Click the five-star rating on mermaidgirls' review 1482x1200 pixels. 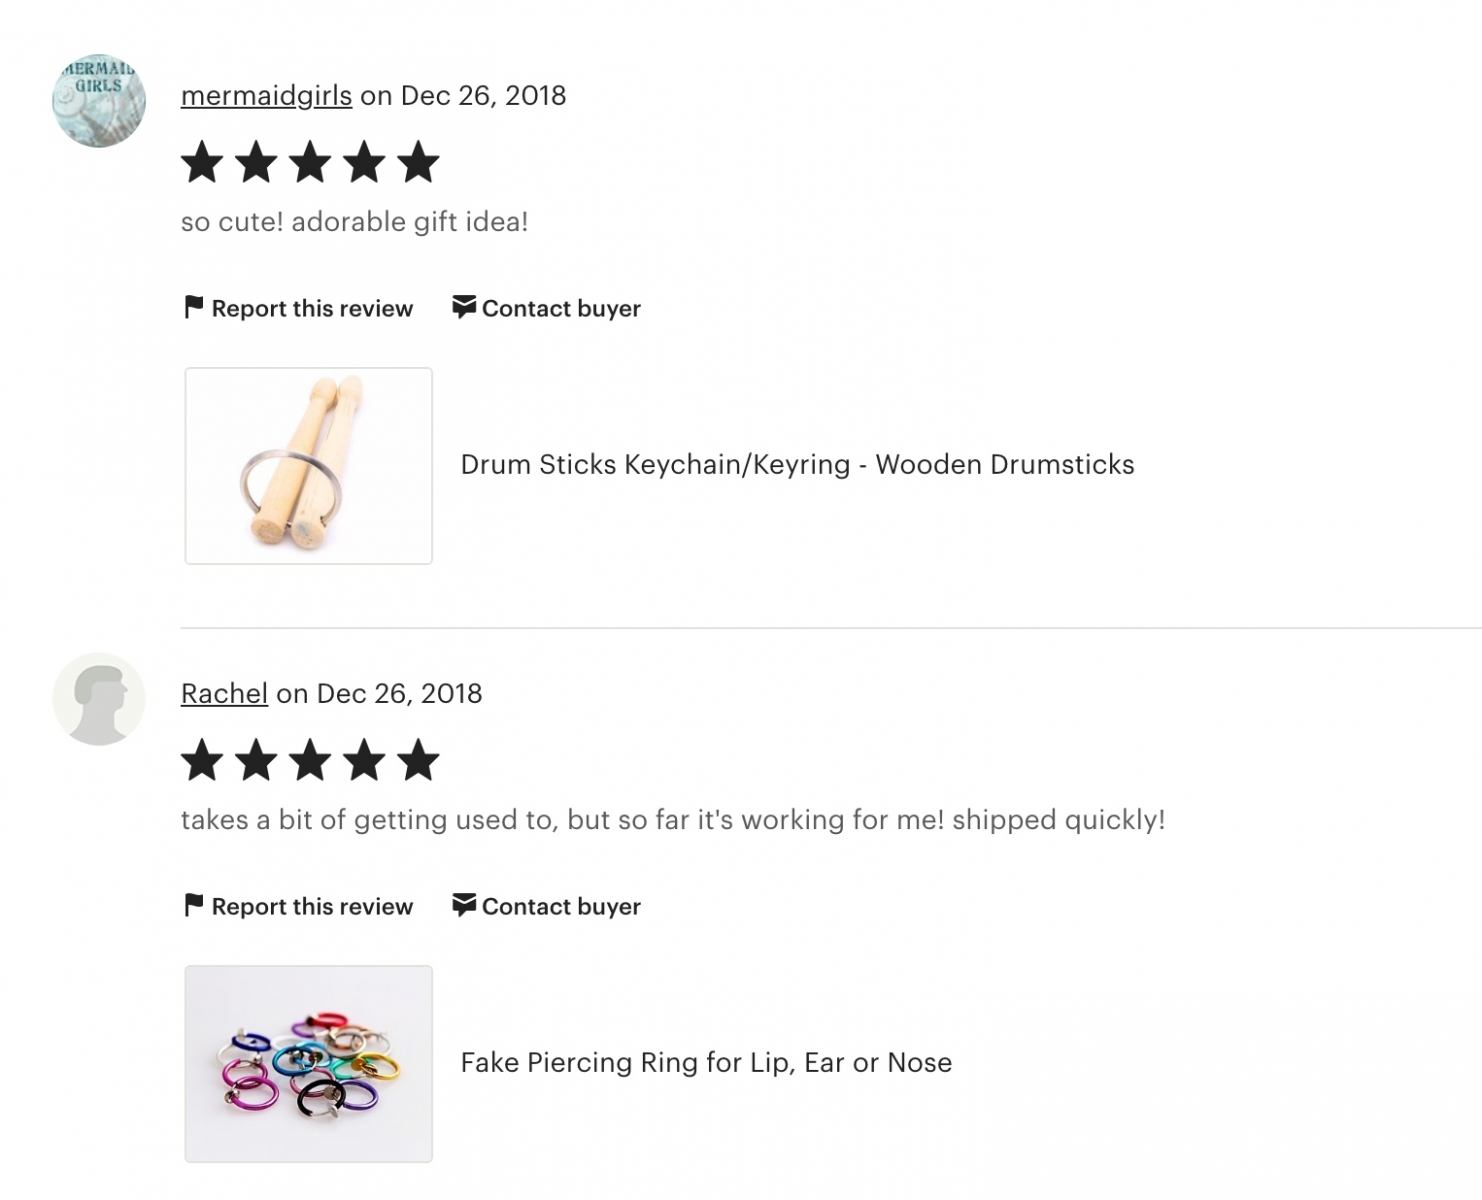(310, 162)
